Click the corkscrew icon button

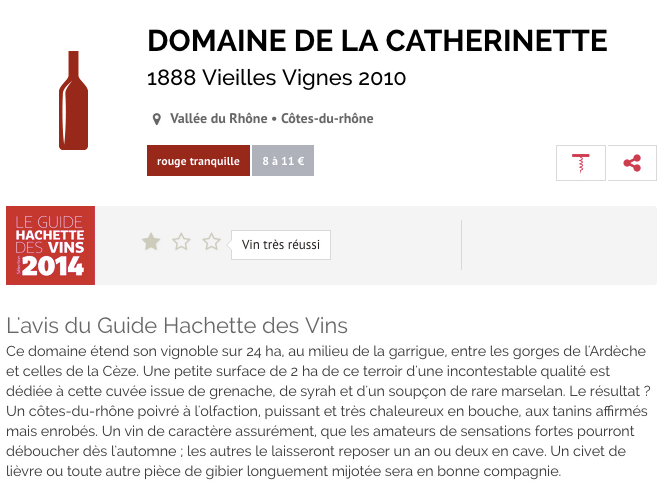coord(581,163)
